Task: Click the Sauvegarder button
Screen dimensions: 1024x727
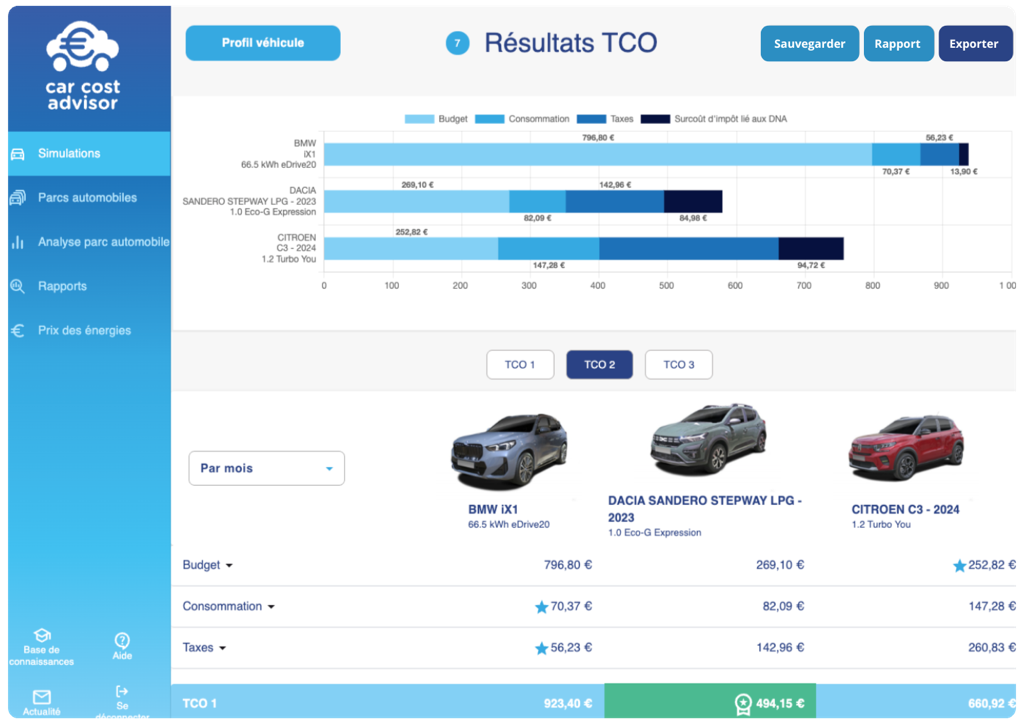Action: 810,44
